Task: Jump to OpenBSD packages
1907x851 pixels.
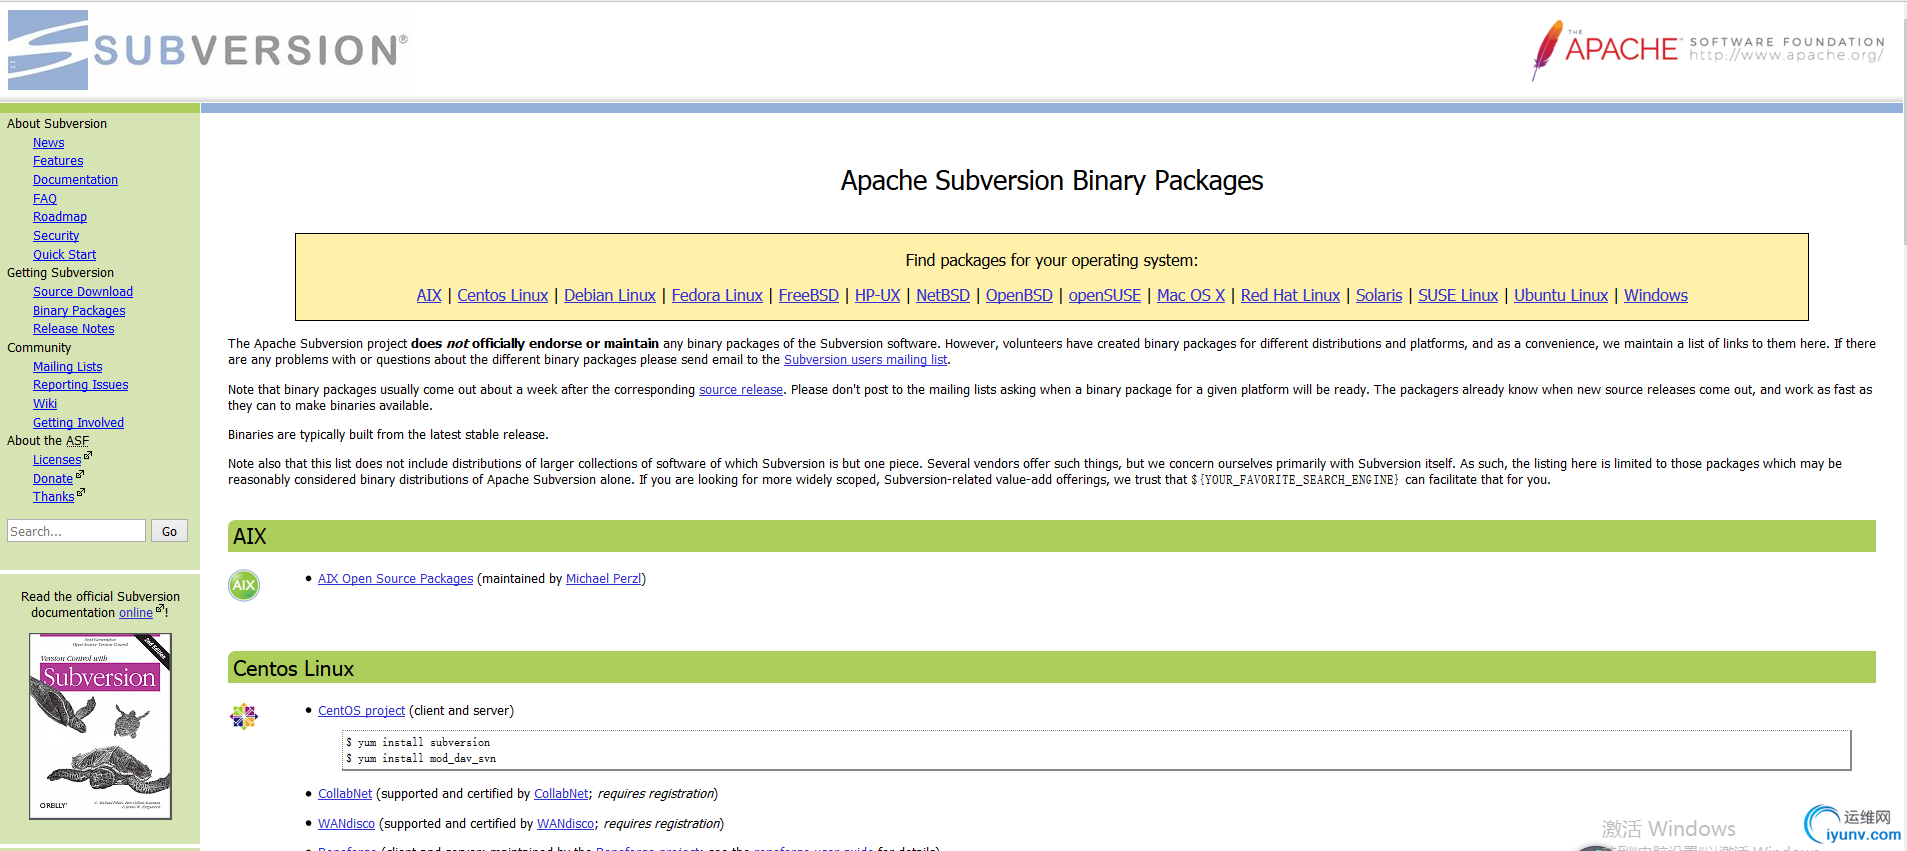Action: 1019,296
